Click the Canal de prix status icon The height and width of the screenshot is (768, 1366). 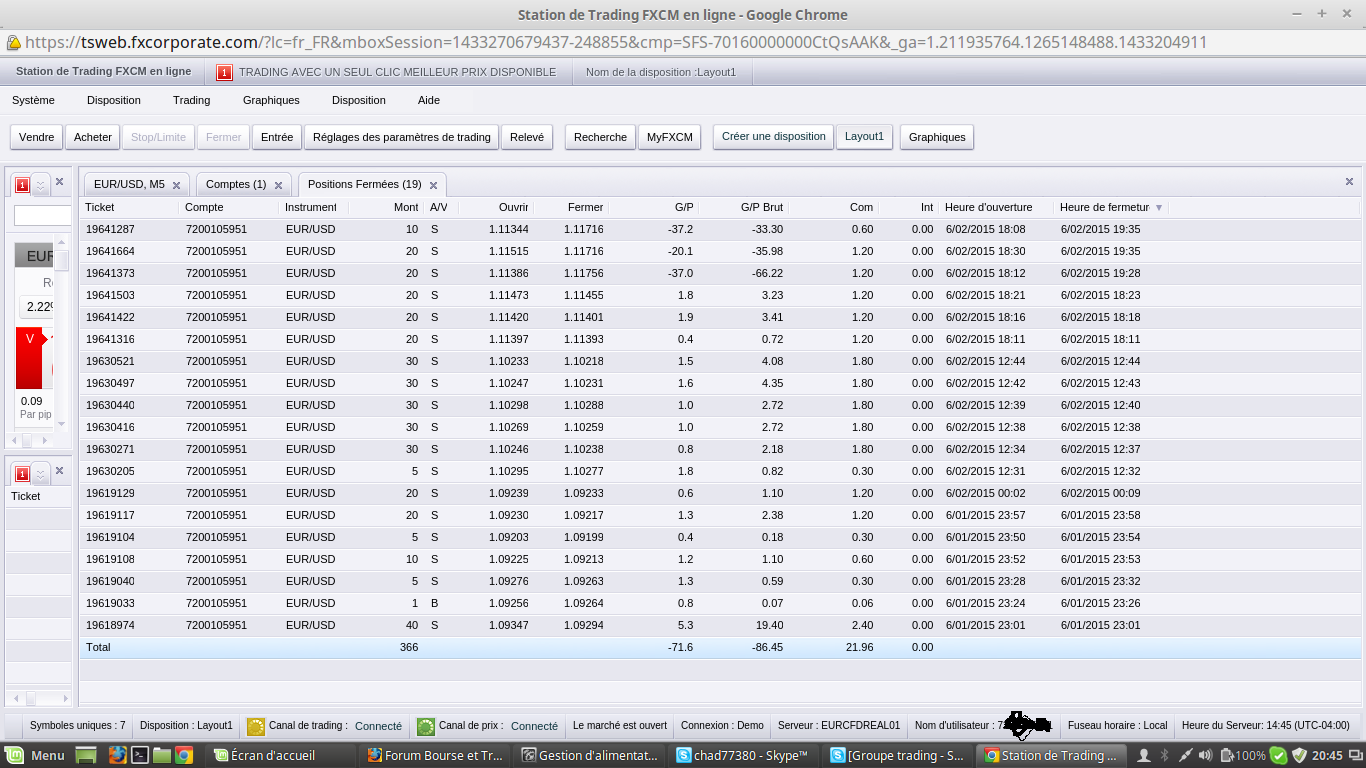click(x=426, y=726)
